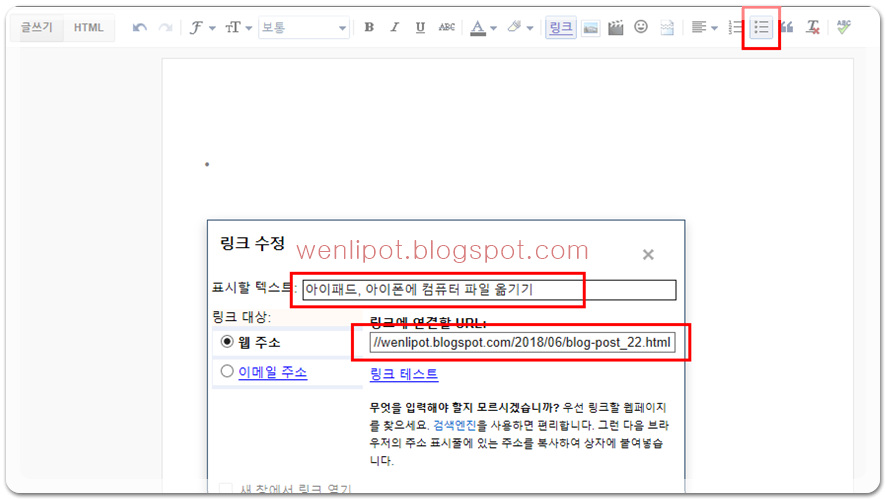Apply bulleted list formatting
Image resolution: width=886 pixels, height=499 pixels.
click(x=761, y=27)
